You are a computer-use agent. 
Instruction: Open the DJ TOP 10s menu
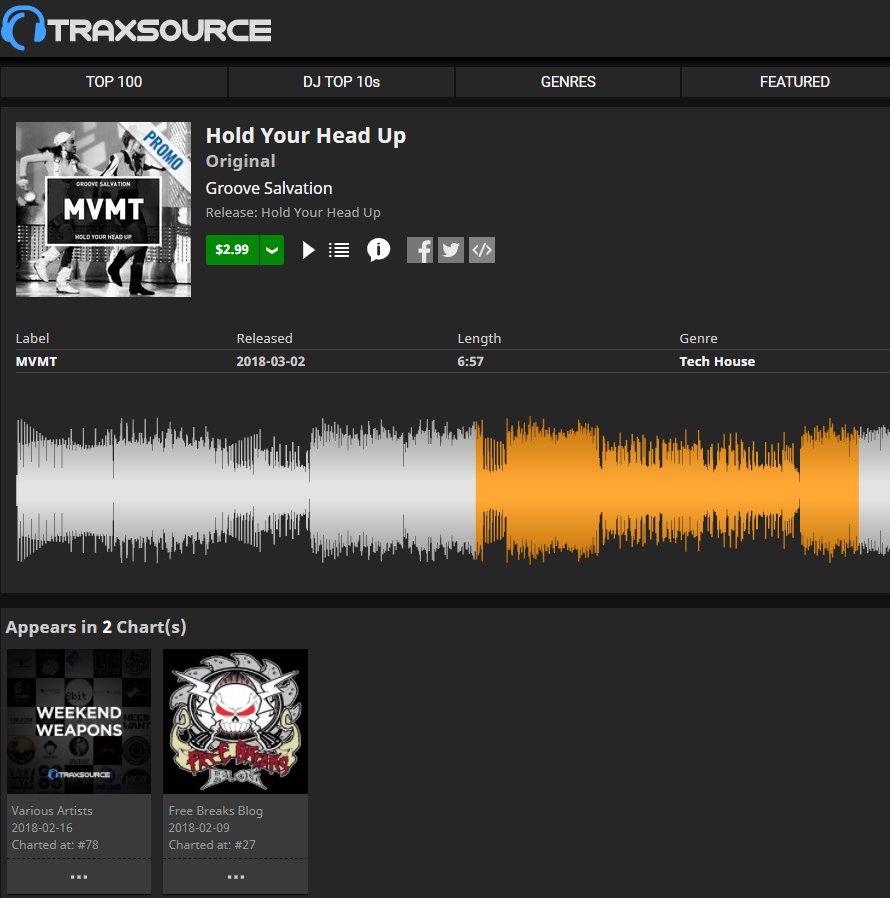341,82
